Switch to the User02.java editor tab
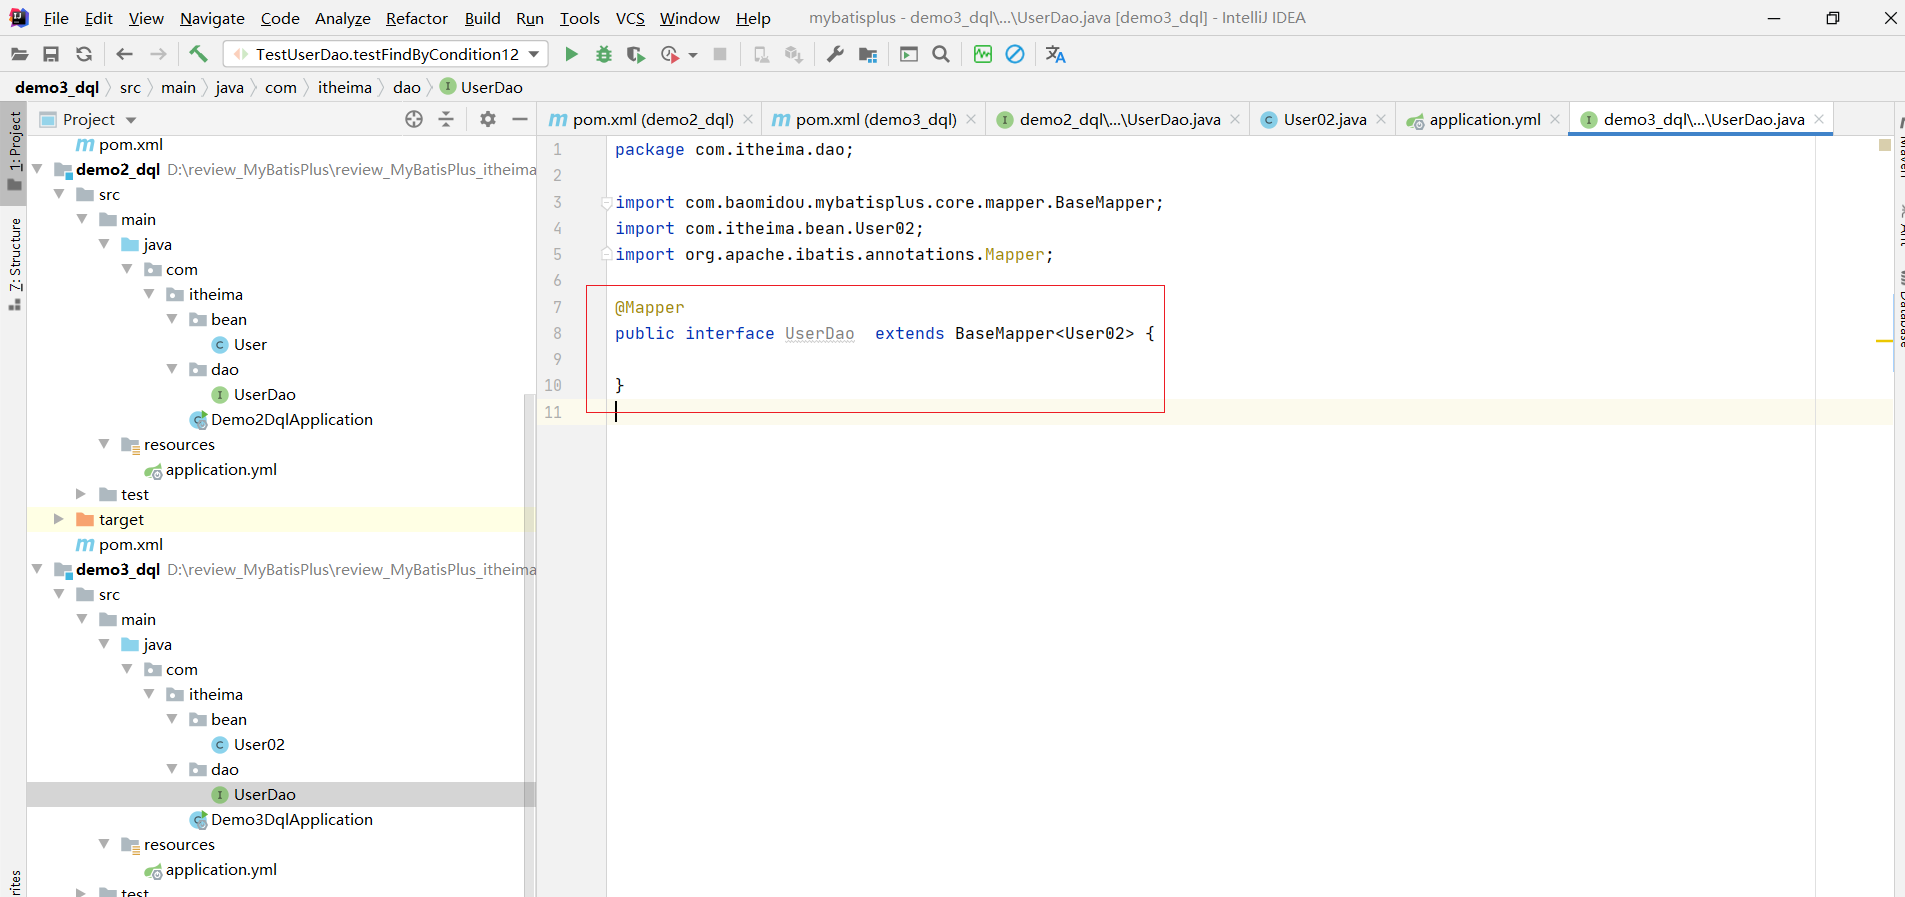Viewport: 1905px width, 897px height. click(1324, 119)
